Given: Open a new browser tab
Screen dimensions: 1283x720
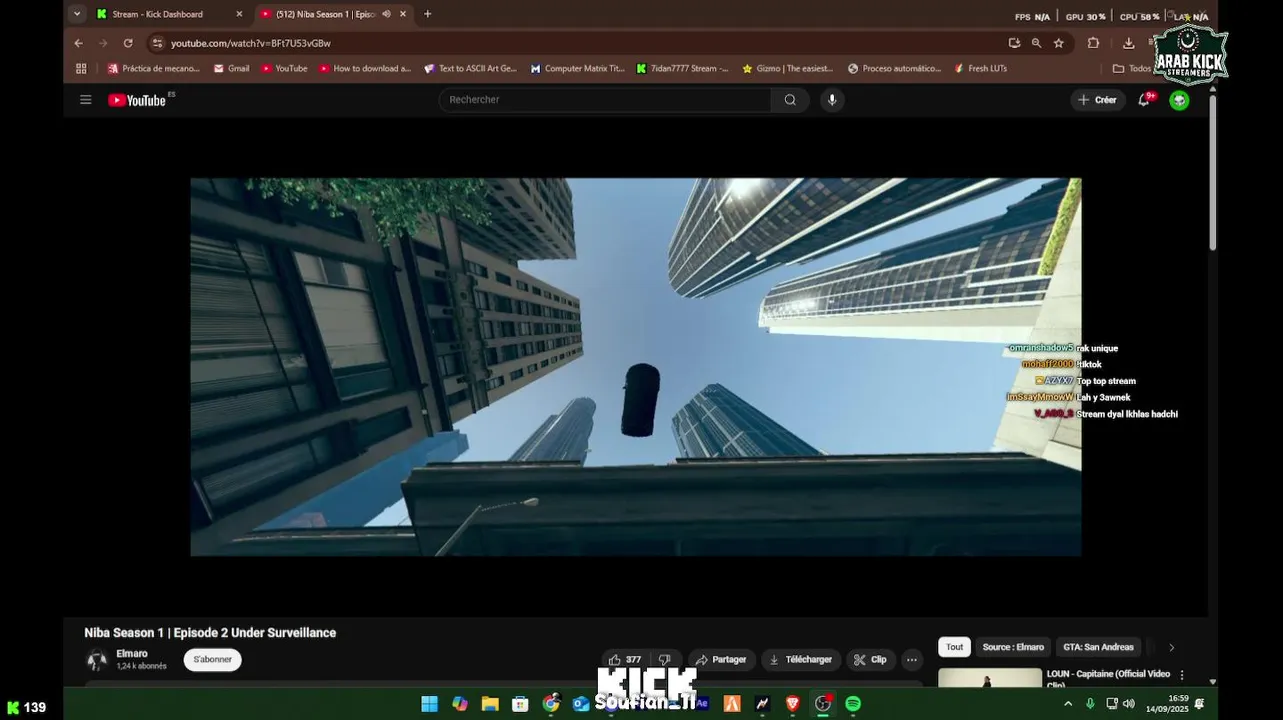Looking at the screenshot, I should click(428, 14).
